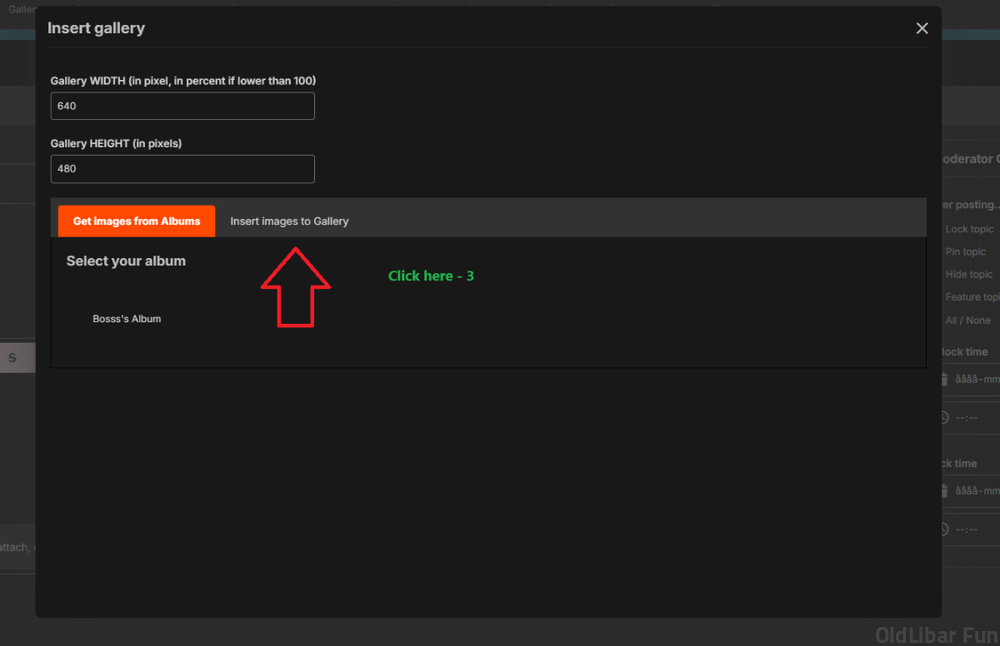
Task: Toggle the Lock topic option
Action: 969,229
